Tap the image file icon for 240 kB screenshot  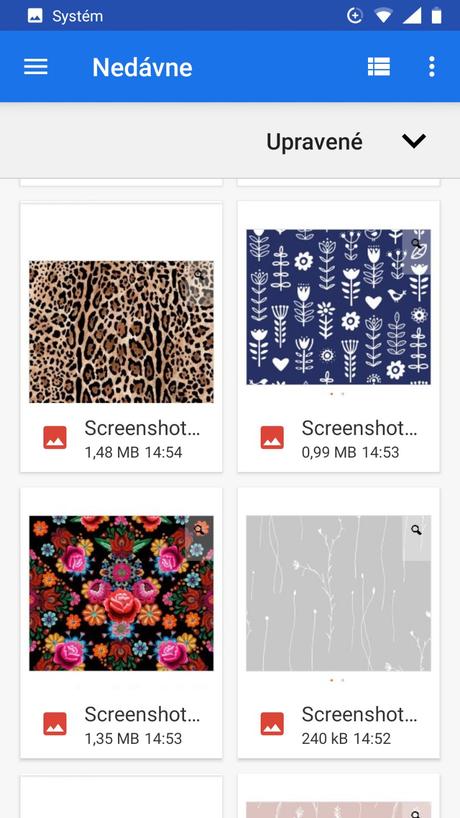(x=272, y=724)
